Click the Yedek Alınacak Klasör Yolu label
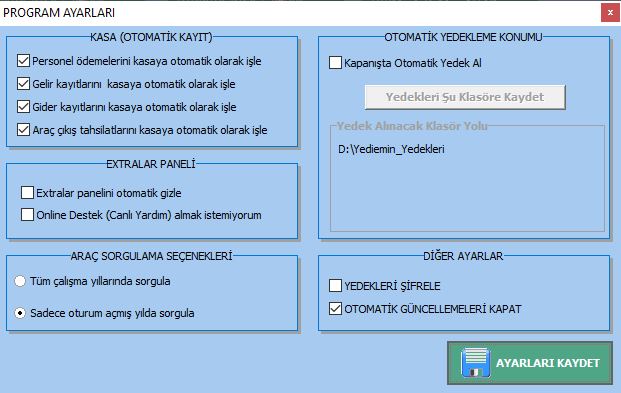 coord(412,126)
